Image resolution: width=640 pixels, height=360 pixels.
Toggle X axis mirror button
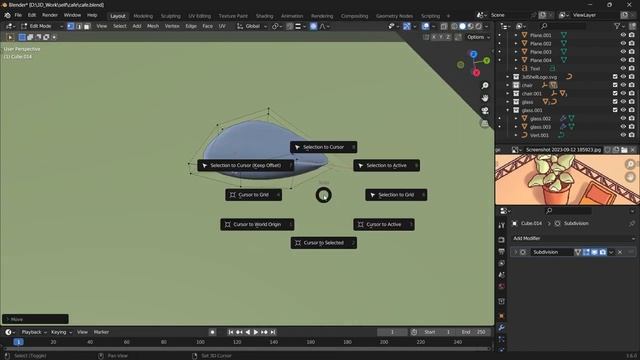click(x=434, y=37)
